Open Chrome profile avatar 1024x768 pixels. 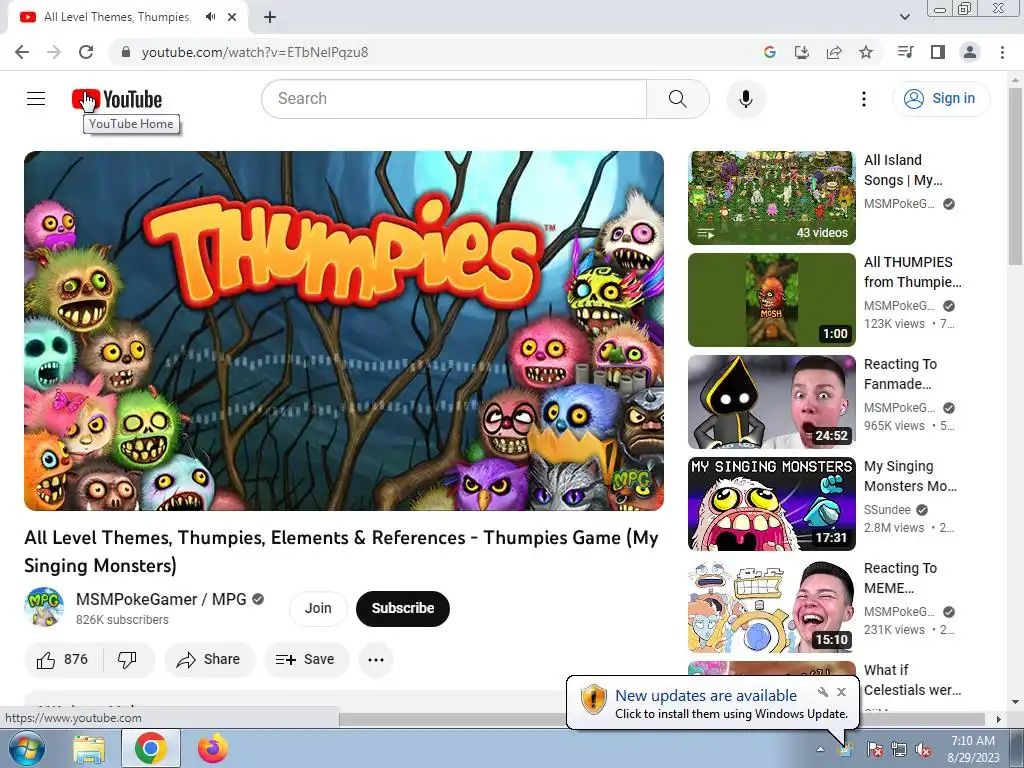pos(970,52)
